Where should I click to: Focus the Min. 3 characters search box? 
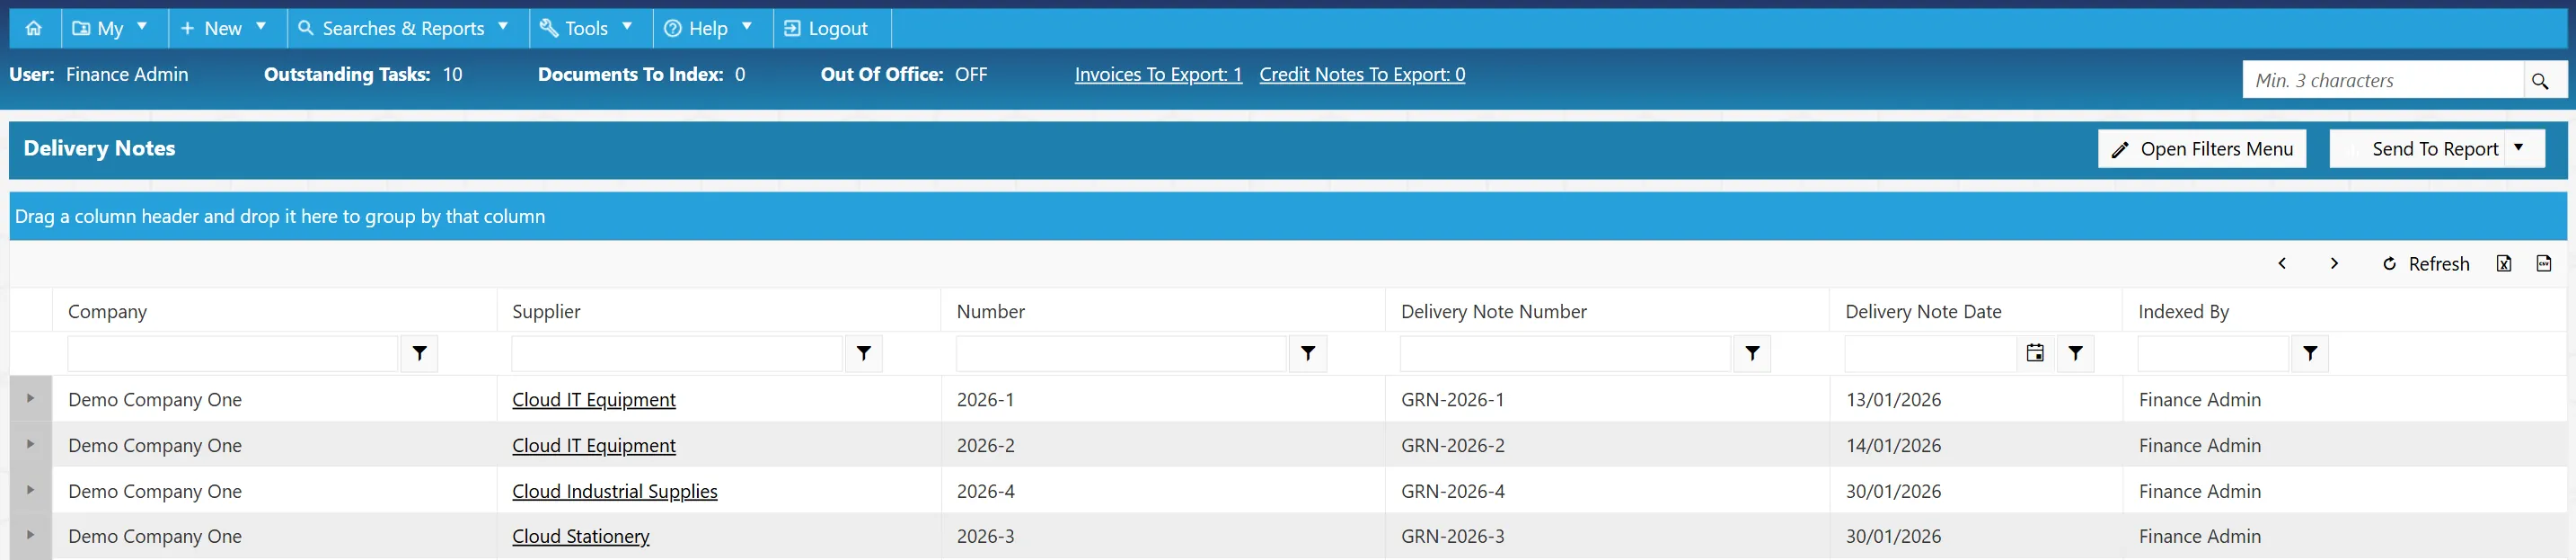pos(2383,80)
